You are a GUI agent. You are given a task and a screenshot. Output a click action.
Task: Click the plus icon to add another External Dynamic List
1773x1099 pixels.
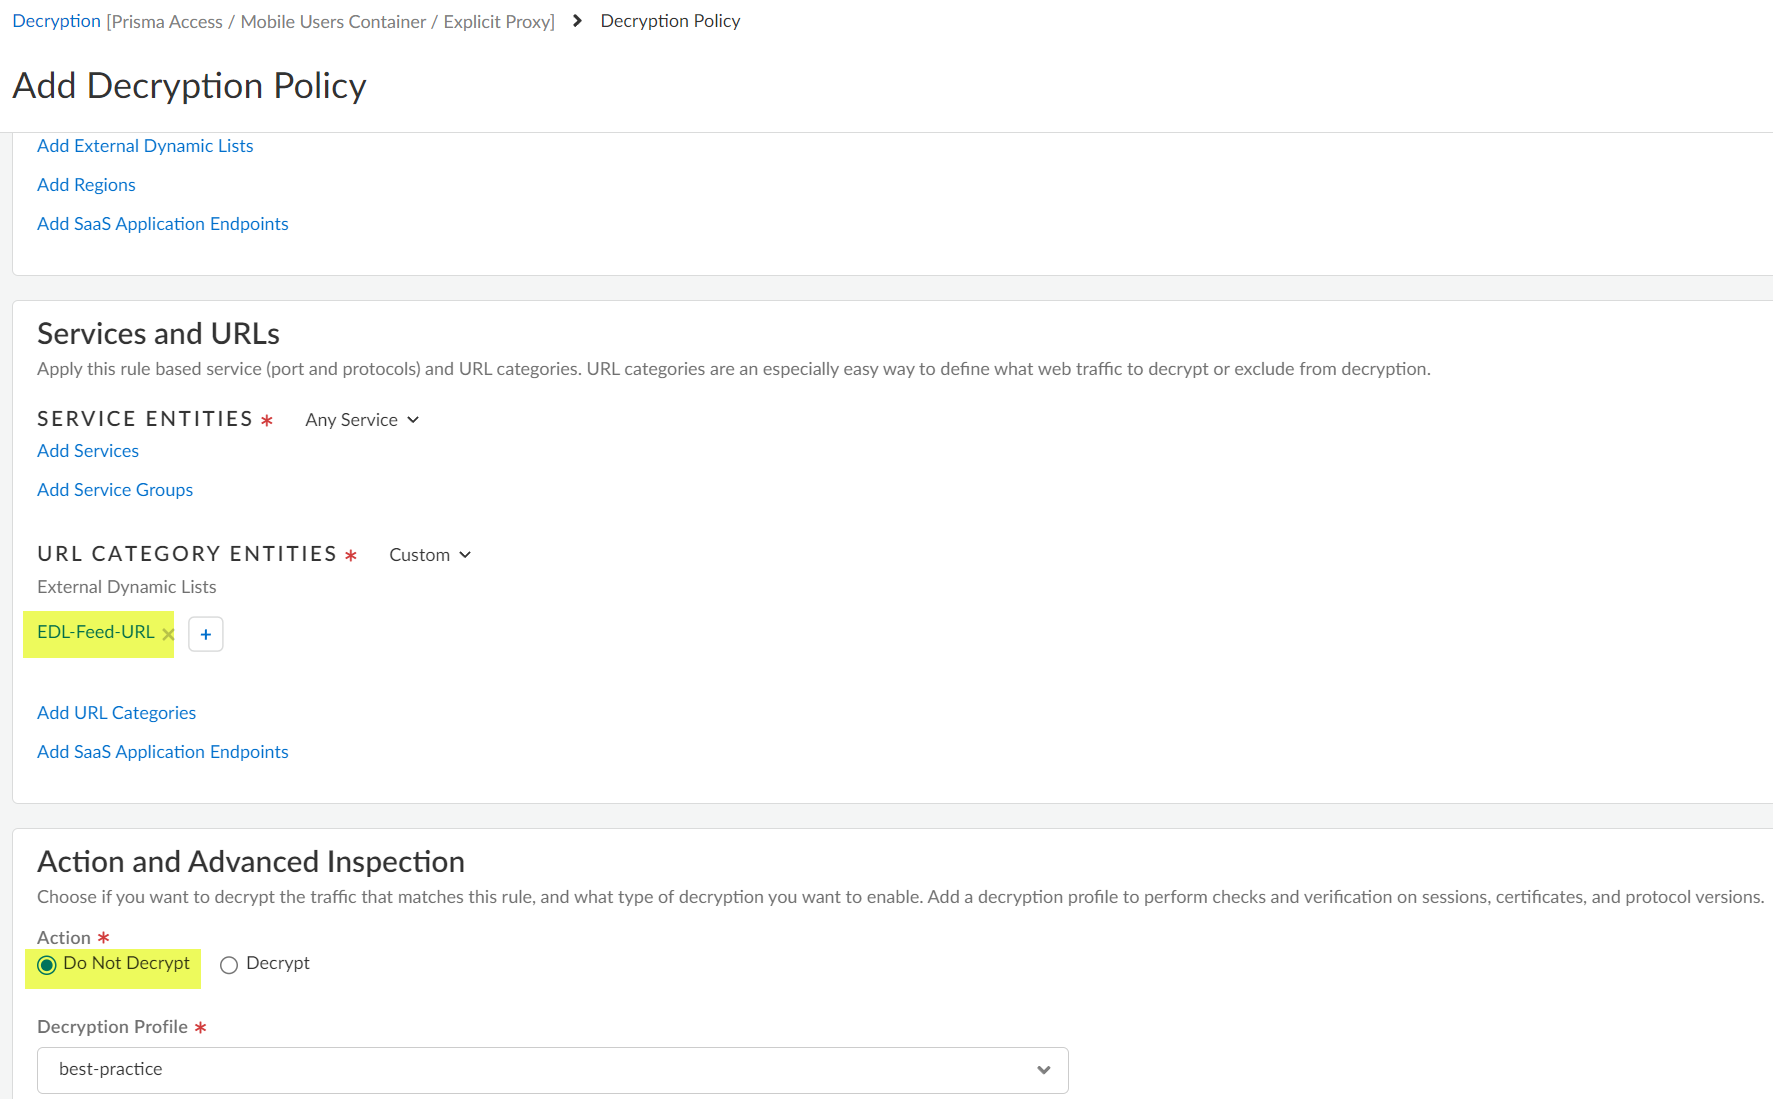click(x=206, y=633)
